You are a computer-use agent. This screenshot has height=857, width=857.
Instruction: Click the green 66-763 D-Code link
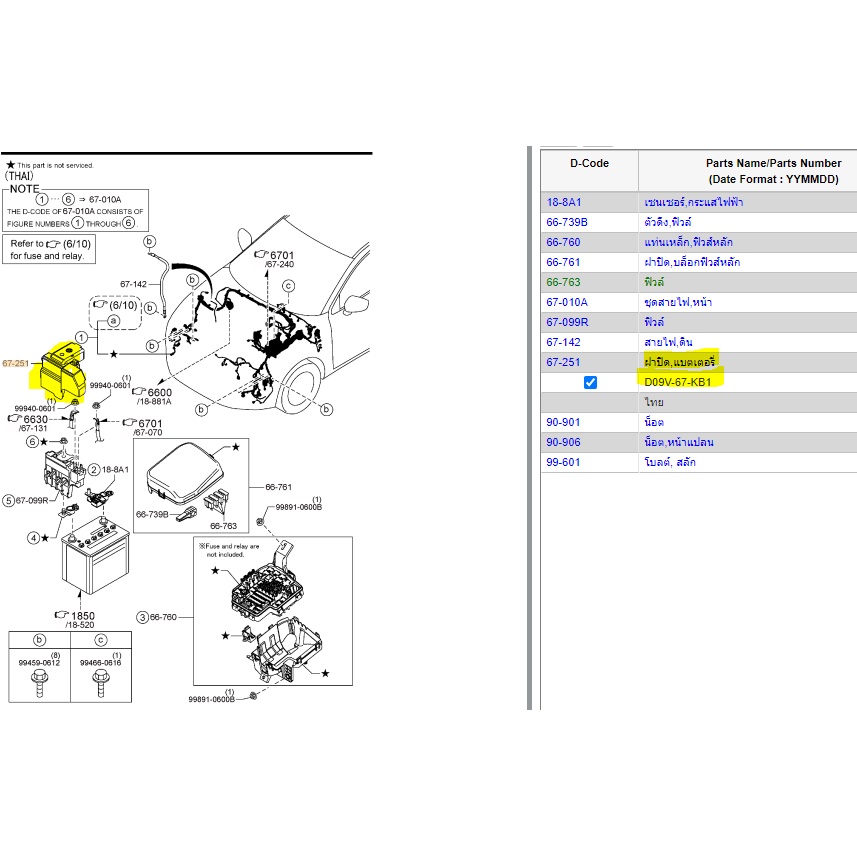pos(563,282)
